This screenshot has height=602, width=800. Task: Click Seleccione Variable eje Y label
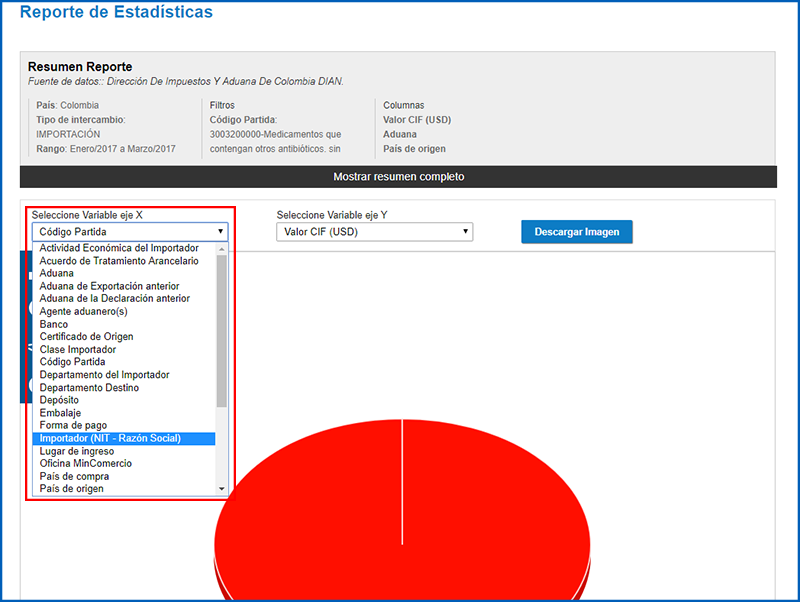point(332,215)
